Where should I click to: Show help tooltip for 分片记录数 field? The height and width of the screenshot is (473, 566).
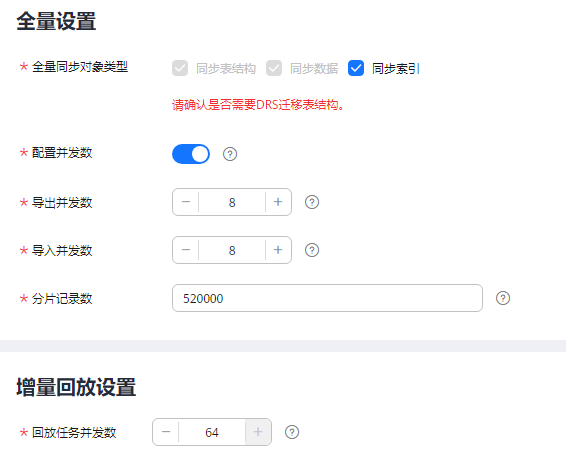tap(503, 298)
